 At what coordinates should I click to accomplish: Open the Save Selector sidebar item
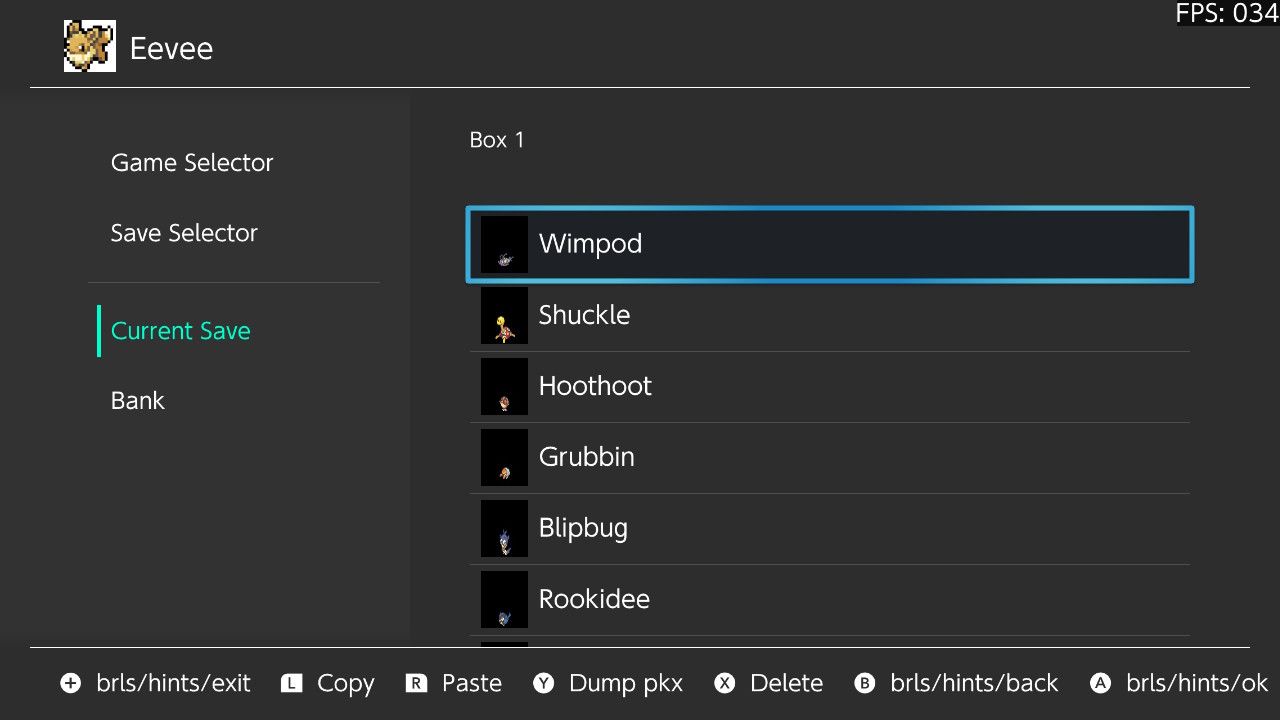(x=184, y=233)
